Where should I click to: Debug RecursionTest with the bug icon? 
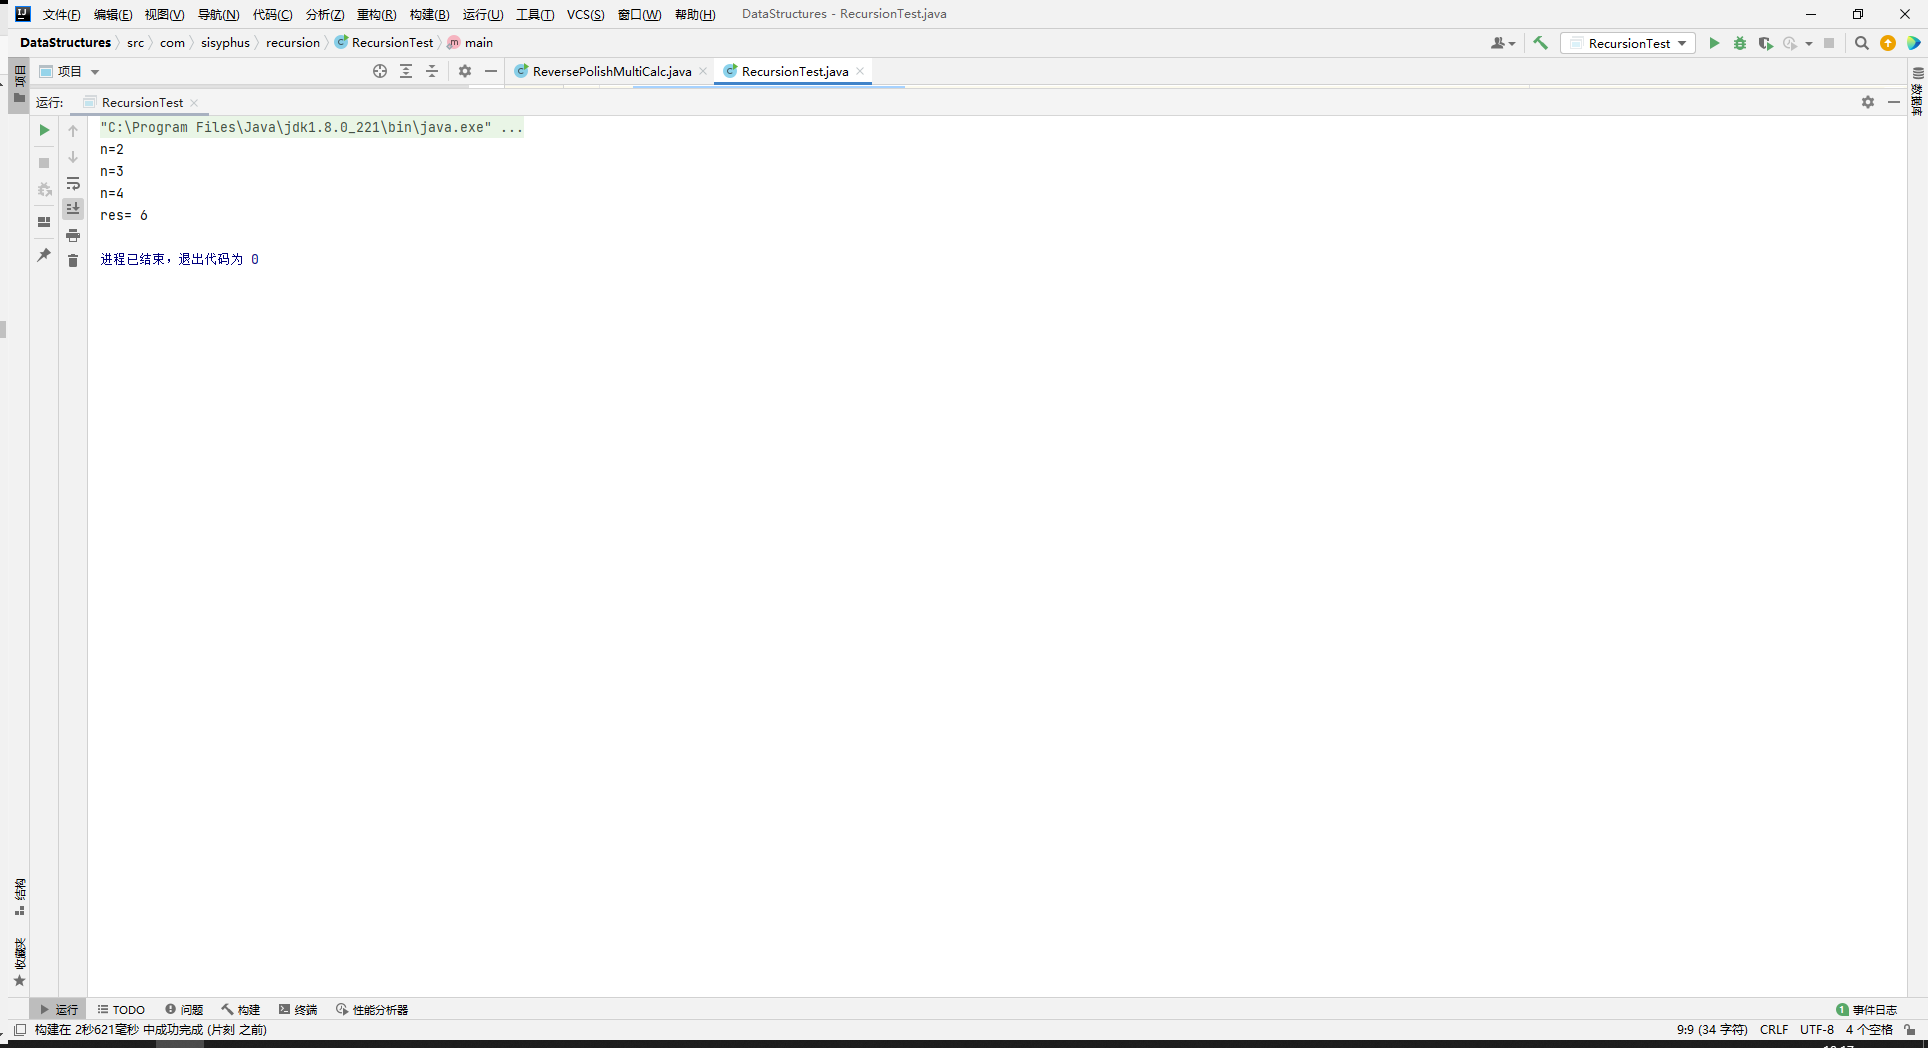pos(1740,43)
